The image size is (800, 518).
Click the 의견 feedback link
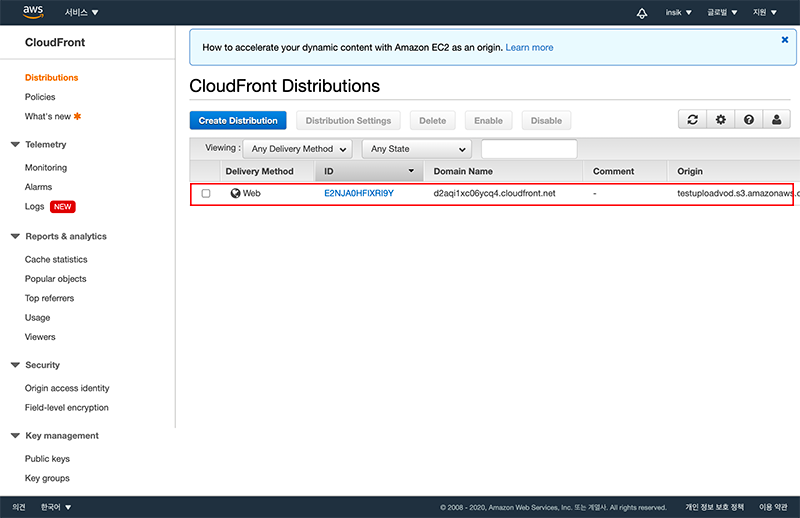pos(19,507)
